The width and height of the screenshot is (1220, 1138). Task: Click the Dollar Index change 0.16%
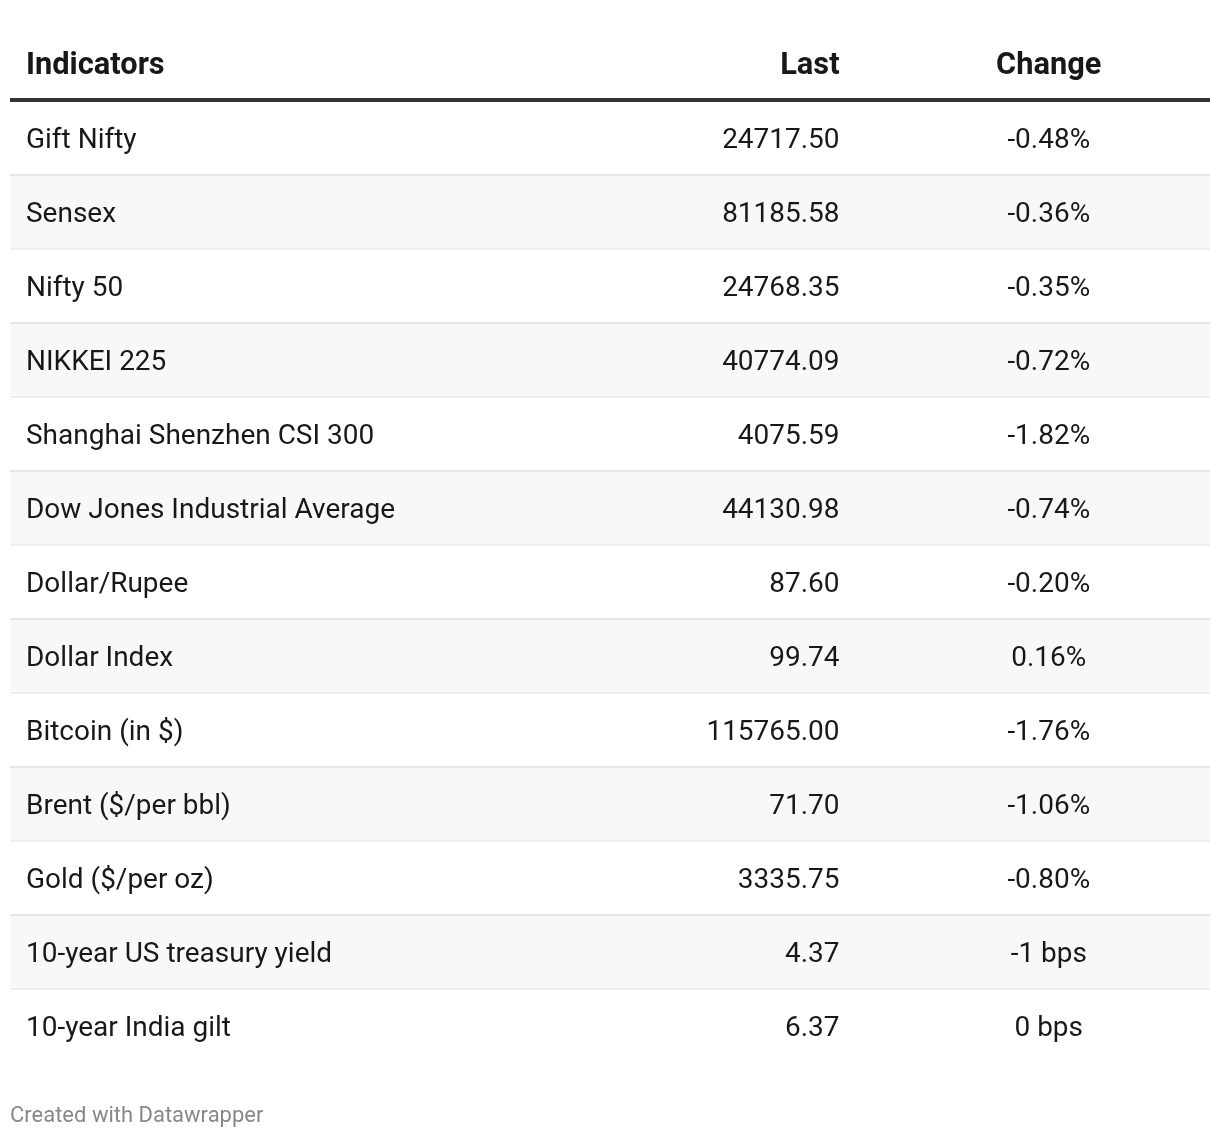click(1048, 656)
